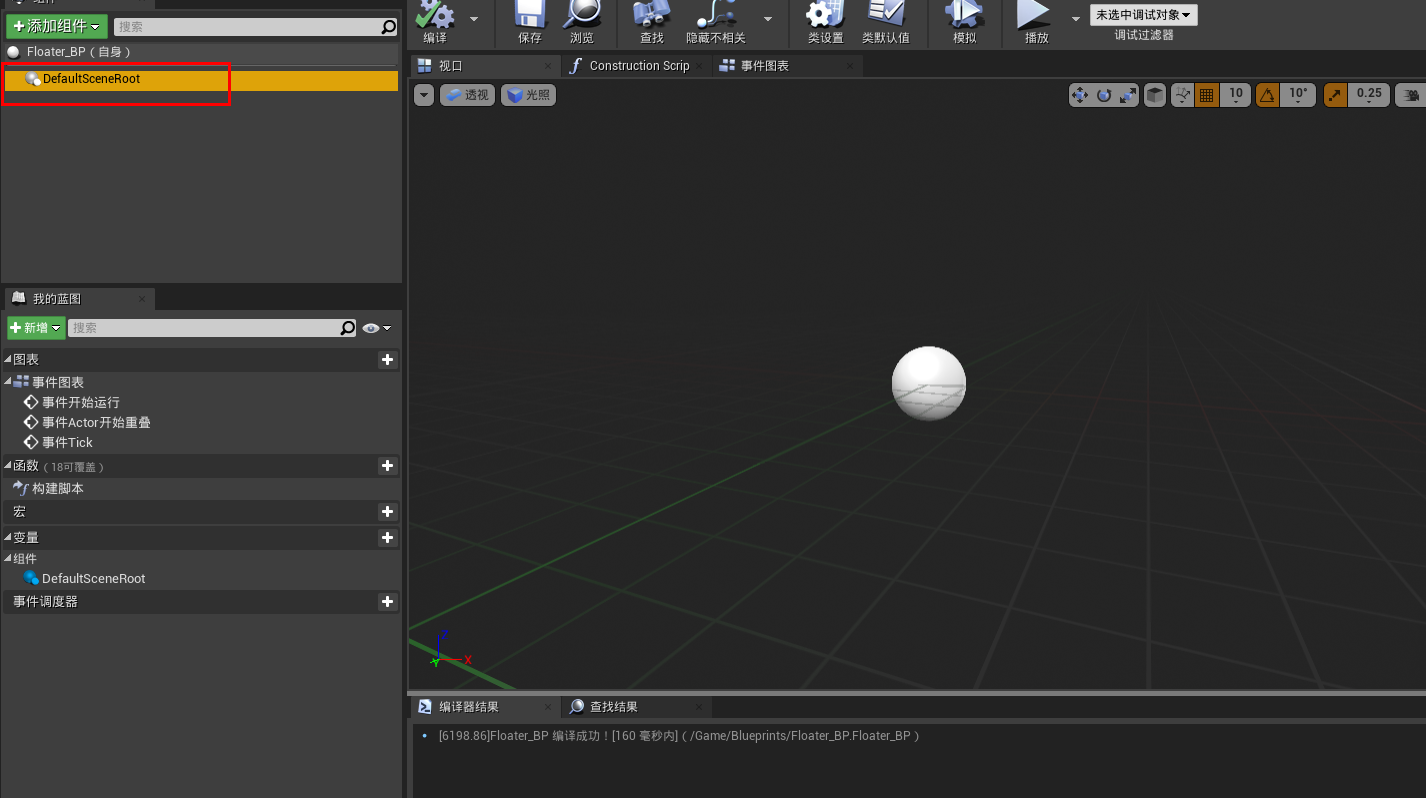Collapse the 事件图表 tree section
Viewport: 1426px width, 798px height.
click(x=10, y=381)
